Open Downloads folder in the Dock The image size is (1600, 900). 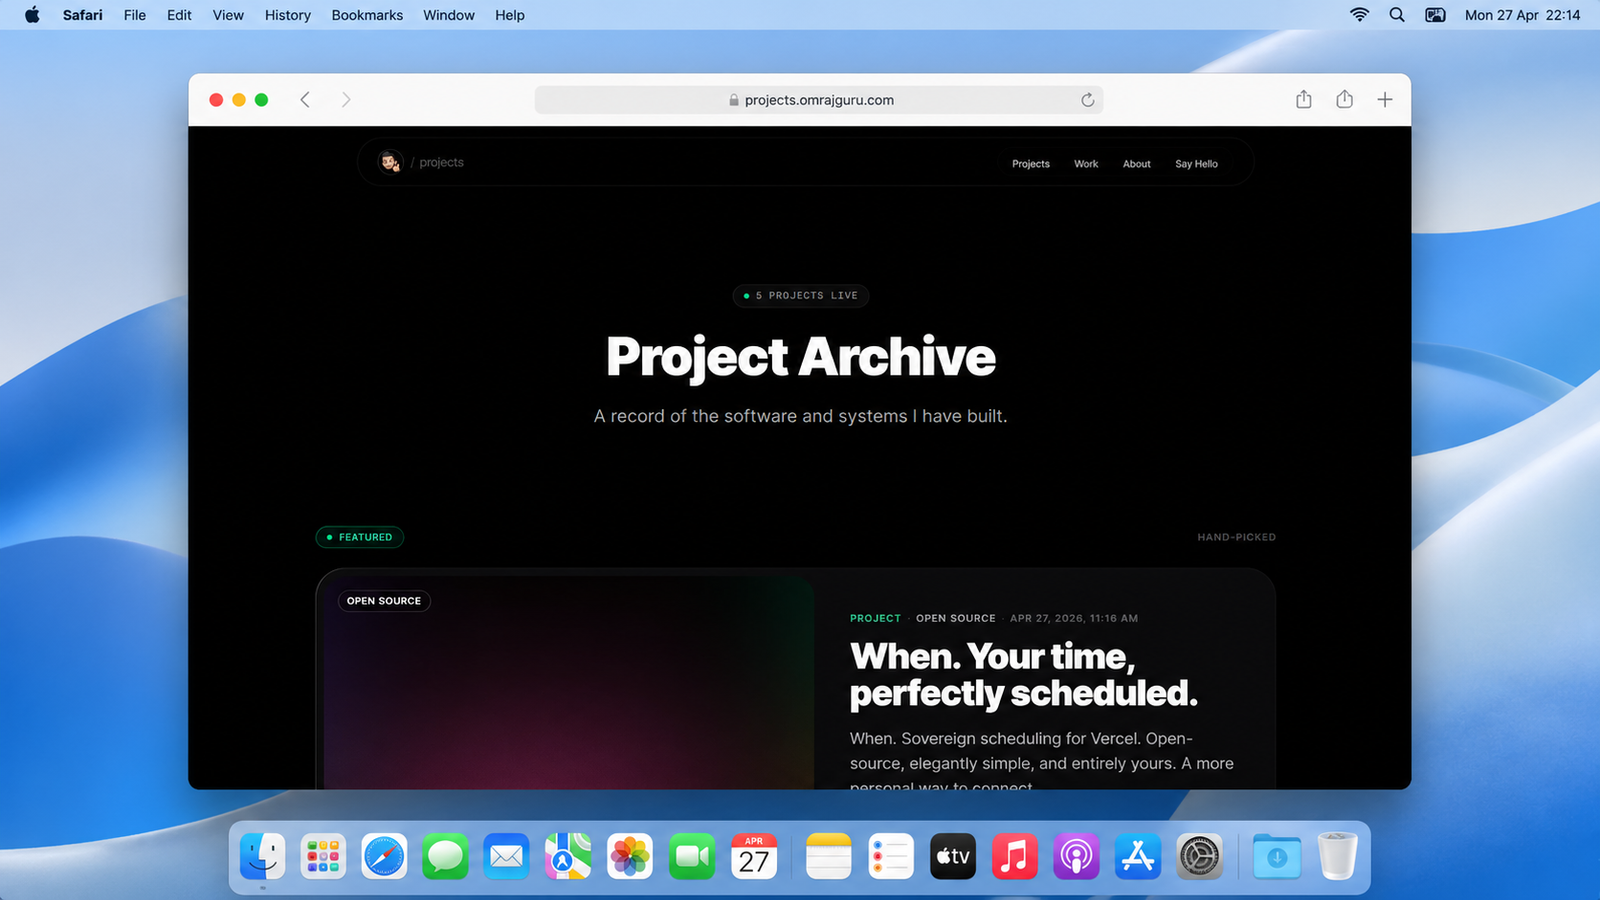point(1276,856)
